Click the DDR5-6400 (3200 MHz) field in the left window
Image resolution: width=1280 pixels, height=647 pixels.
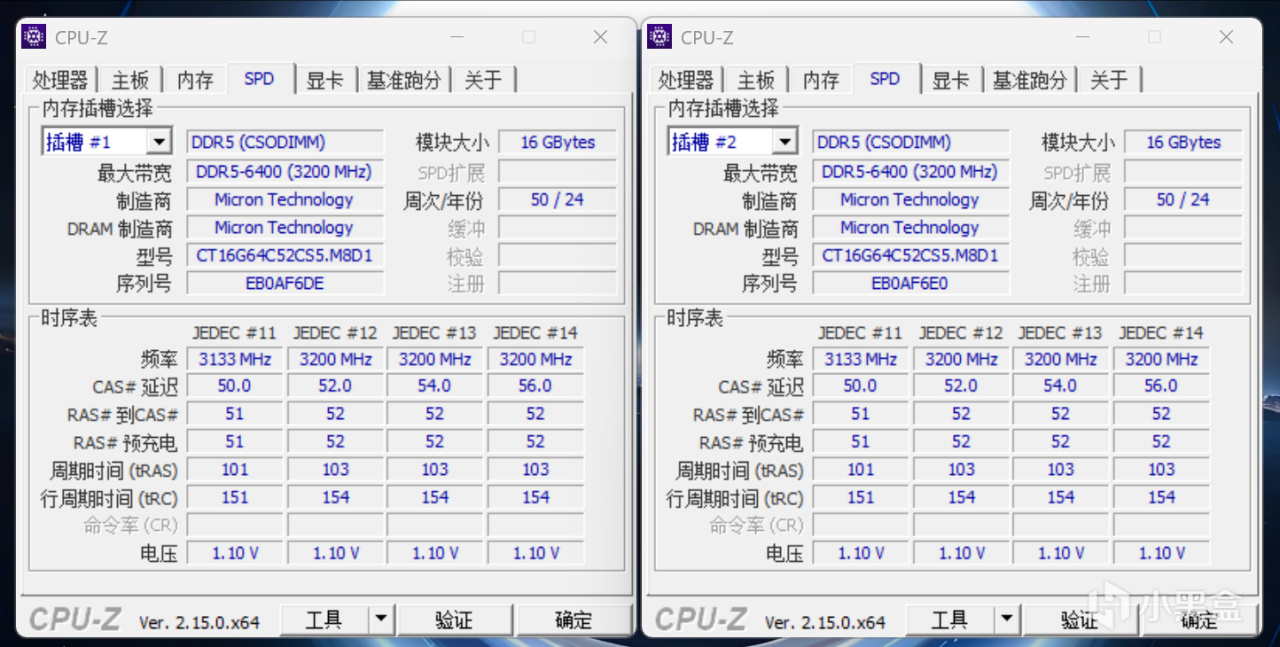tap(285, 171)
